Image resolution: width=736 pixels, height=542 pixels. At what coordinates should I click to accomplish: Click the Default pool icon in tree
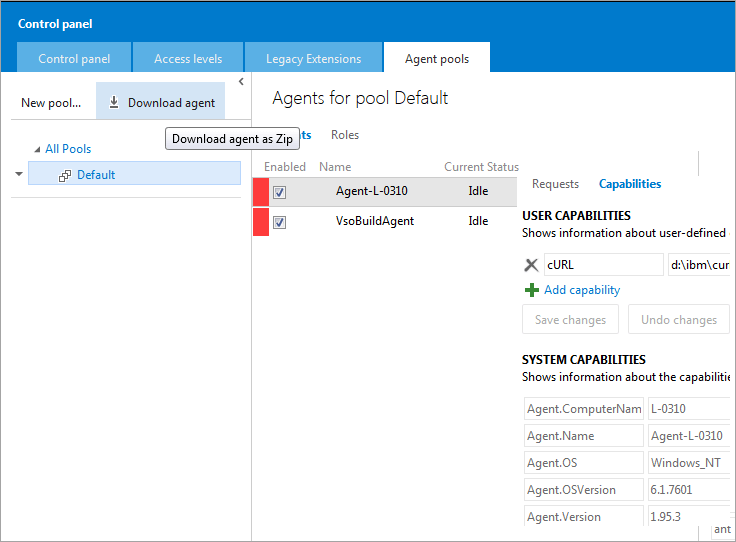pos(65,175)
